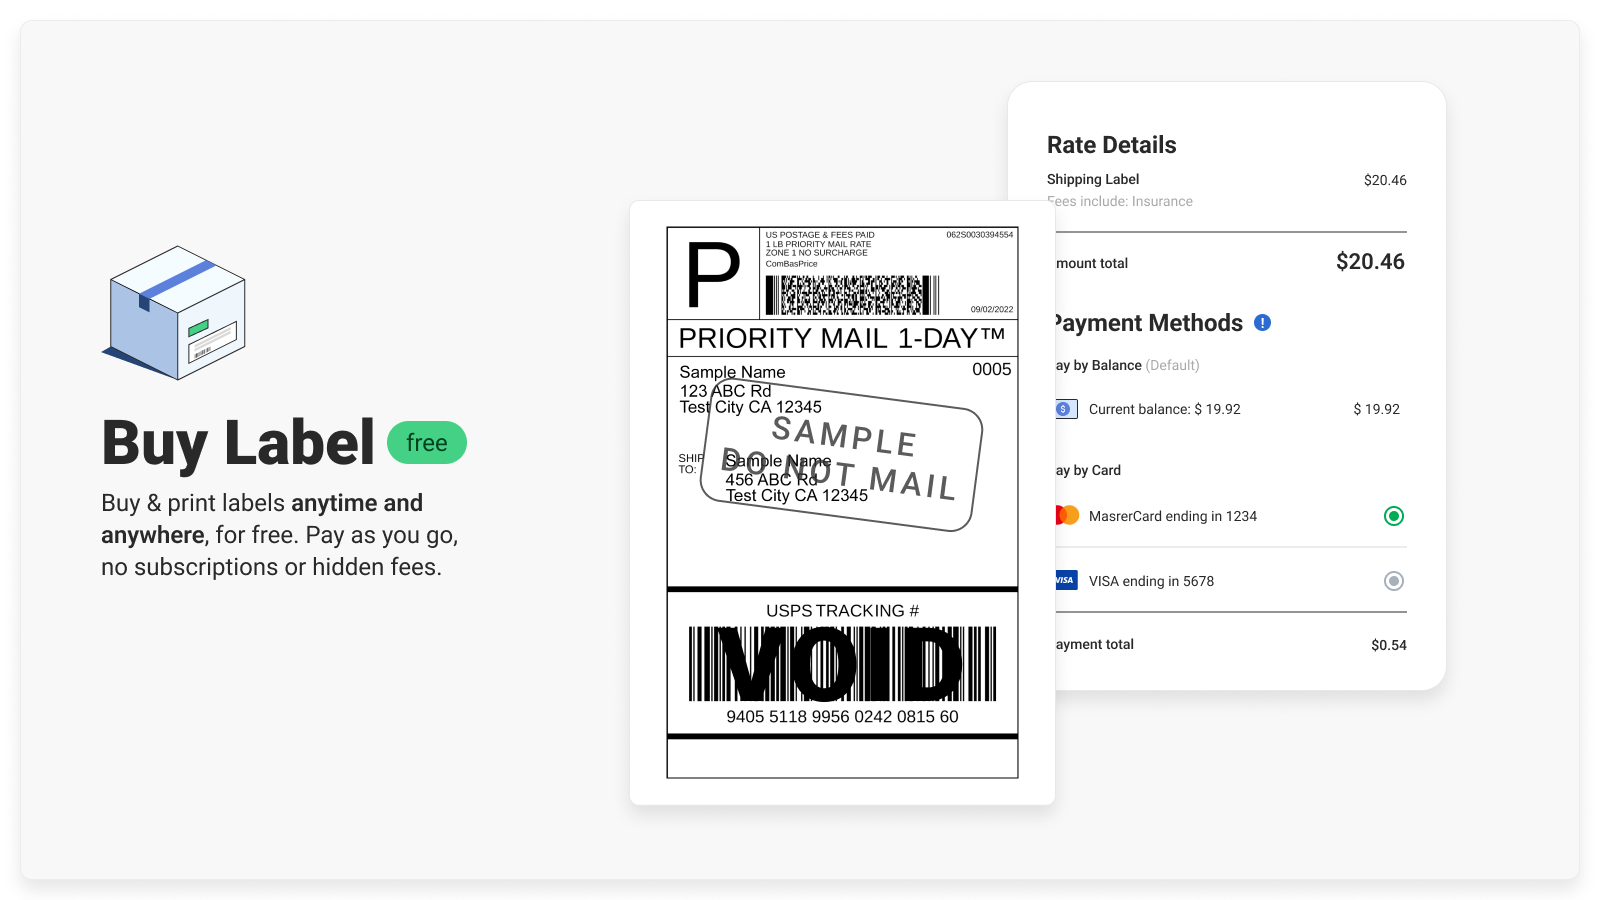Click the Payment Methods info icon

pyautogui.click(x=1262, y=323)
